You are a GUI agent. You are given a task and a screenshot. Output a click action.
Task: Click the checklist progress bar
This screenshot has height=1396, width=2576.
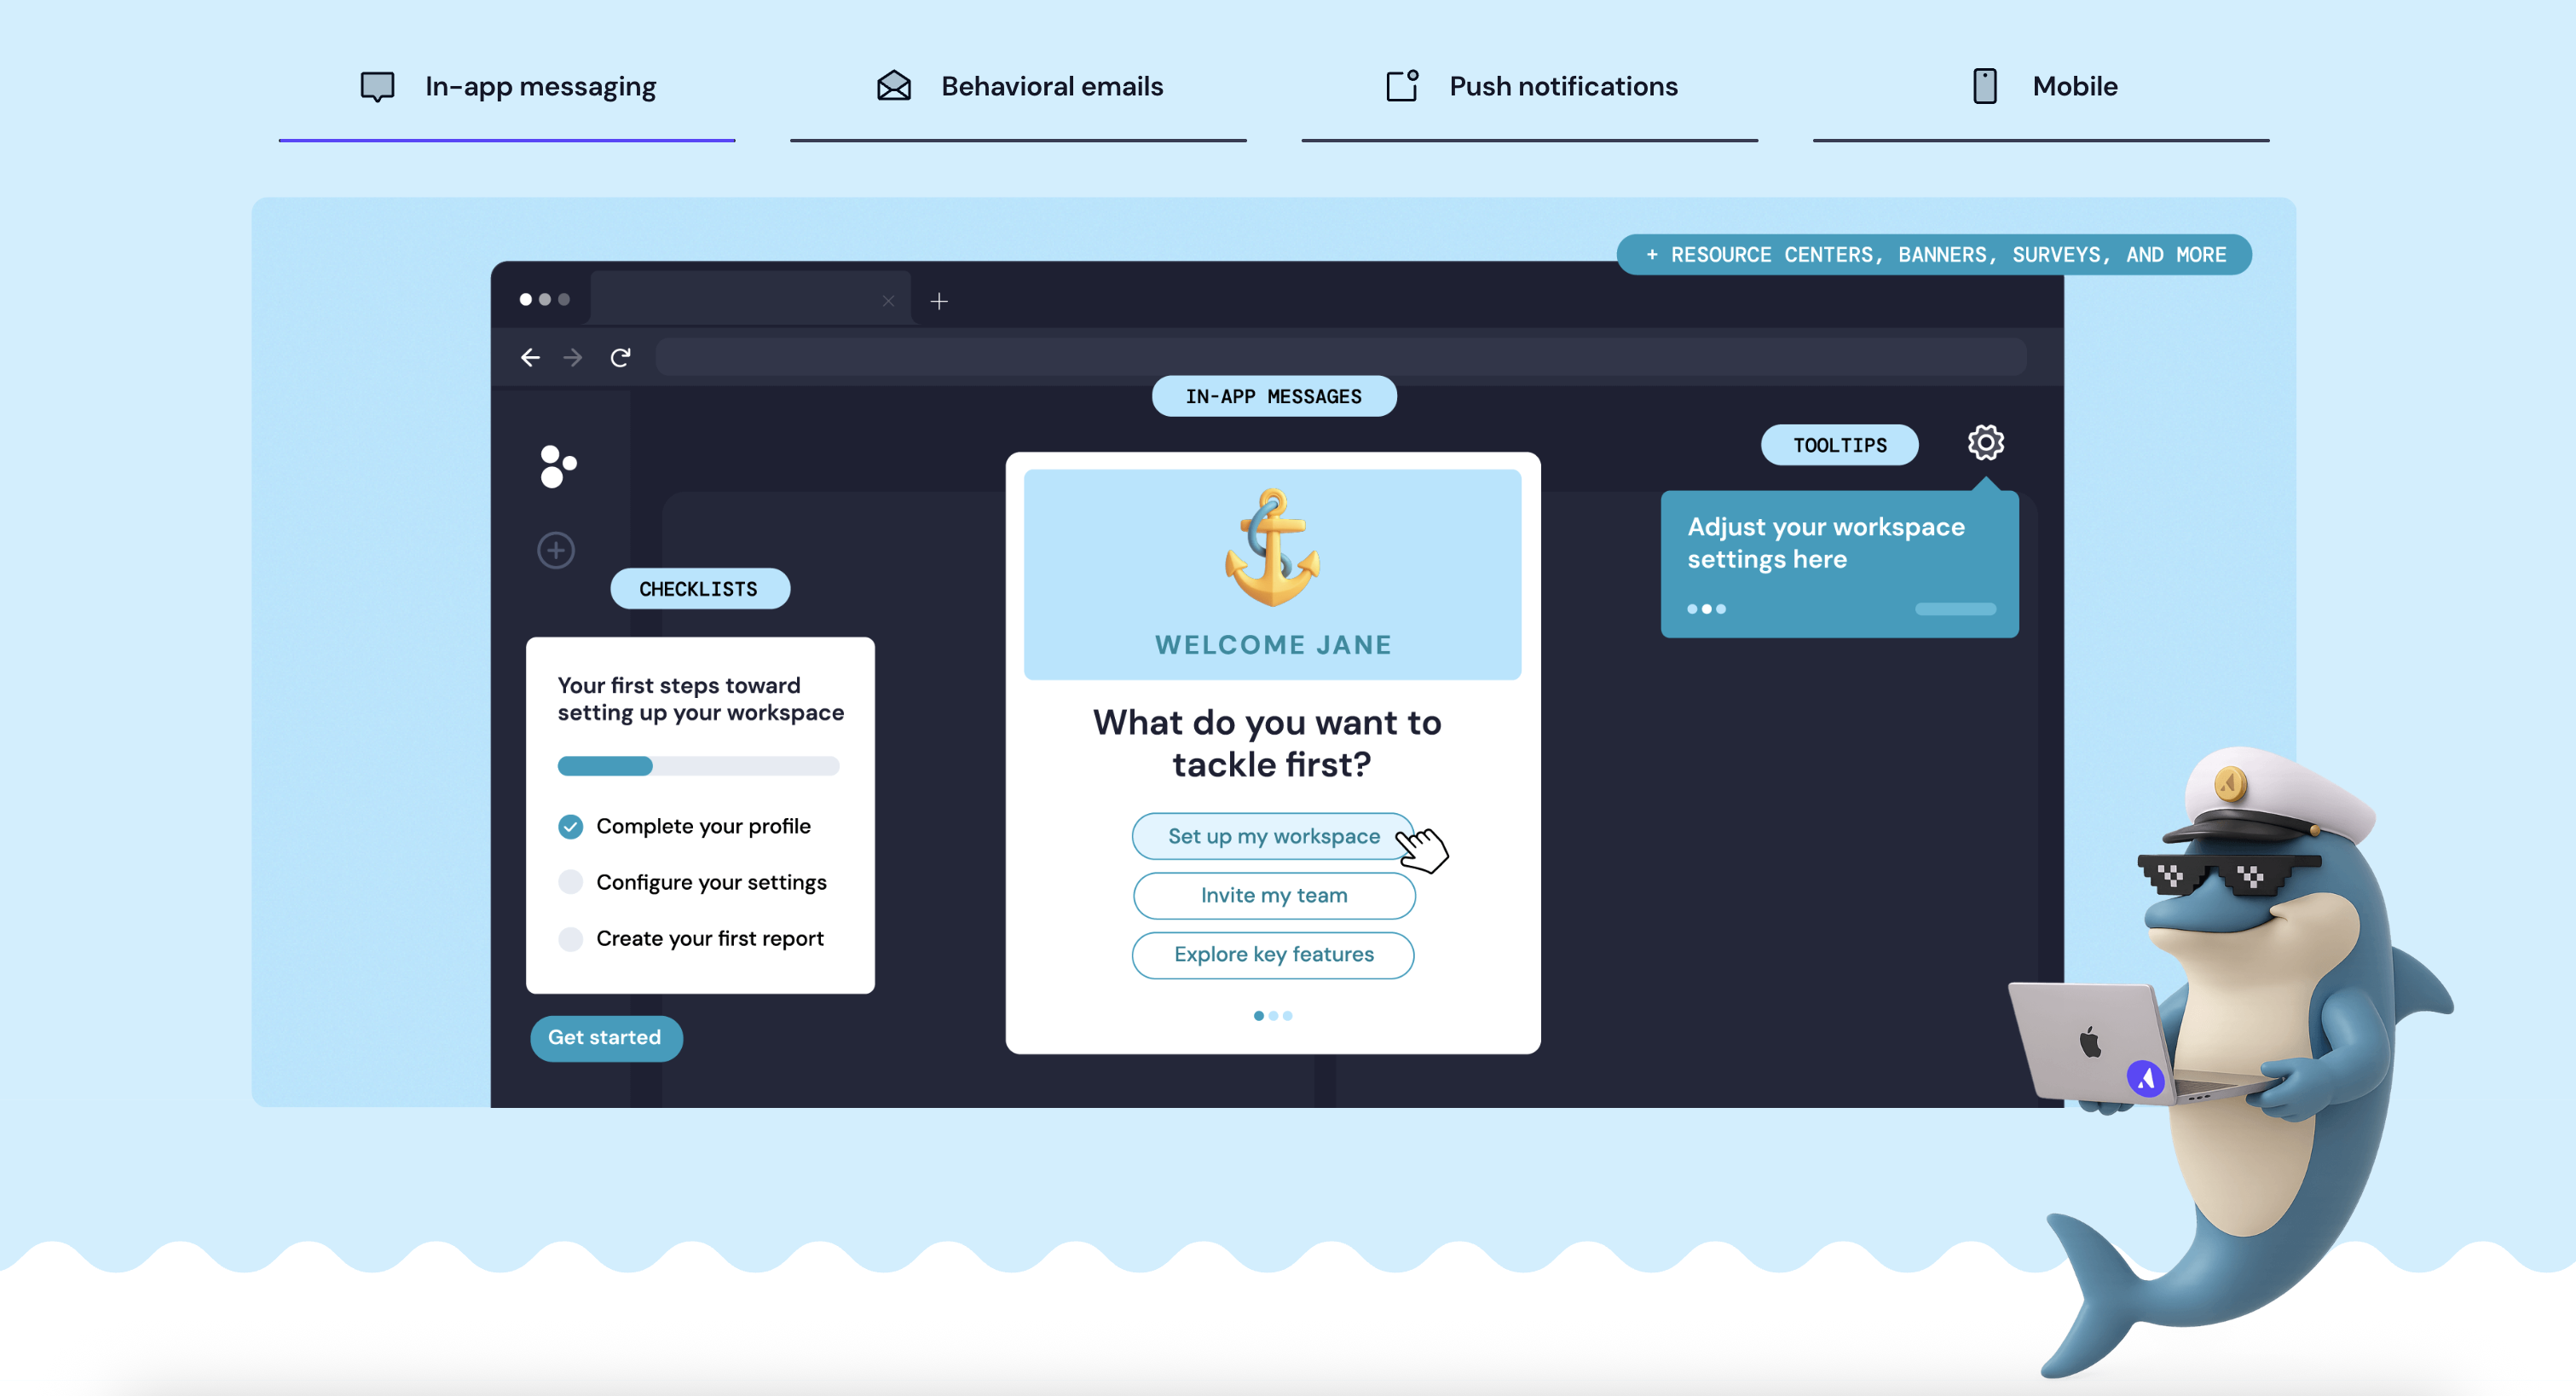coord(698,766)
